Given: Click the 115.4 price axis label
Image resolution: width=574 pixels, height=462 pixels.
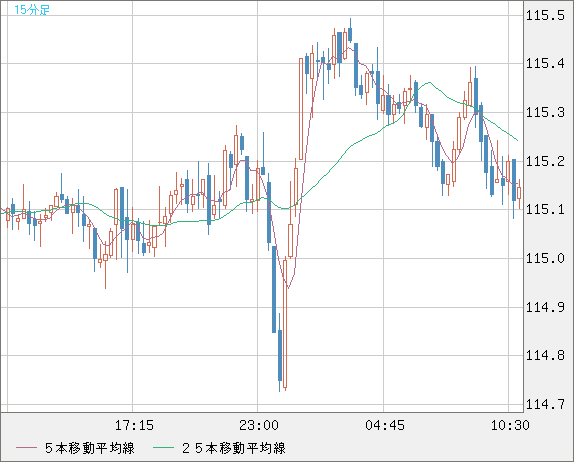Looking at the screenshot, I should (545, 64).
